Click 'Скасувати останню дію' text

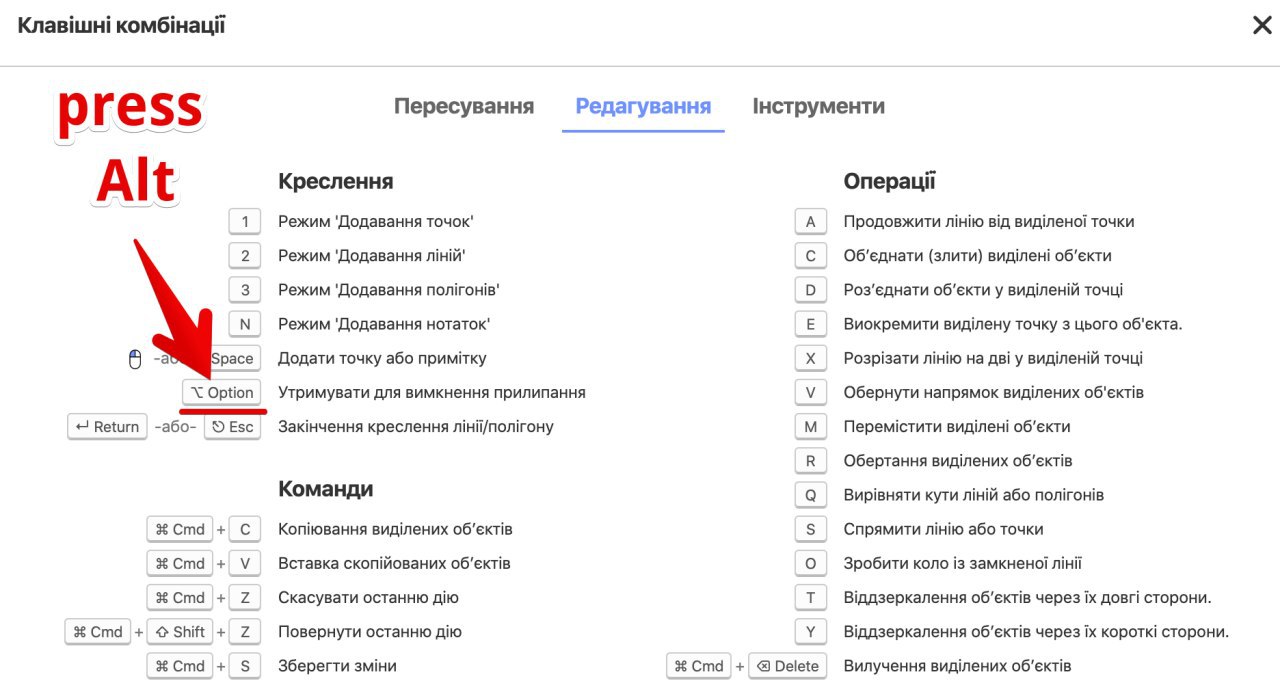[368, 598]
